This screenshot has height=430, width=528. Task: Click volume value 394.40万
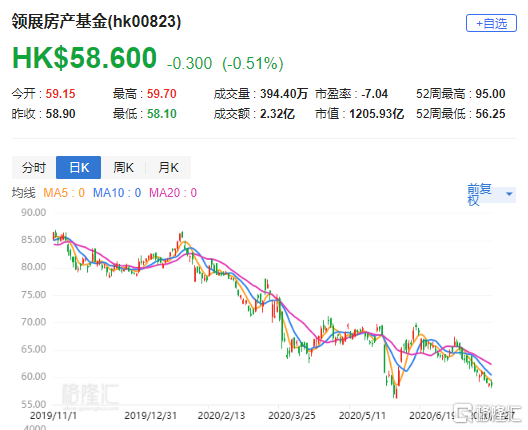(284, 94)
